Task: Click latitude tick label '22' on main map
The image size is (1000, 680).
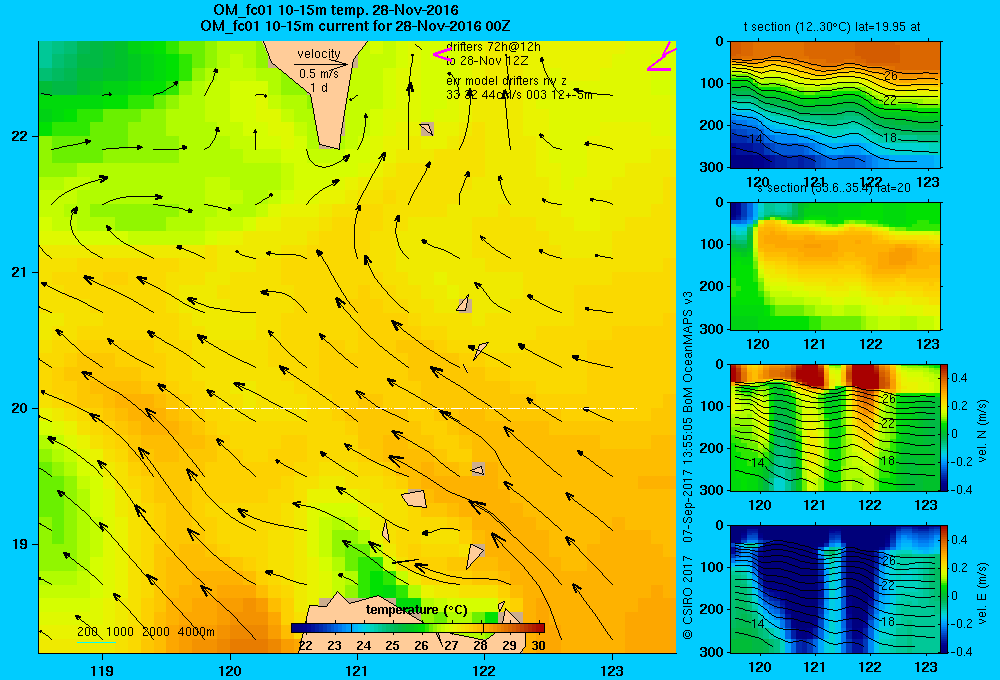Action: coord(19,137)
